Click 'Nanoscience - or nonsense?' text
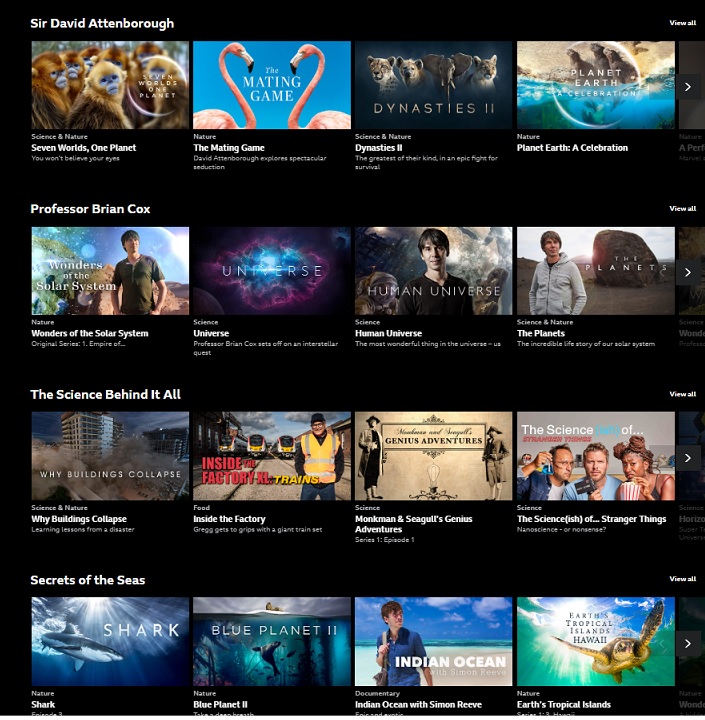 click(x=561, y=529)
